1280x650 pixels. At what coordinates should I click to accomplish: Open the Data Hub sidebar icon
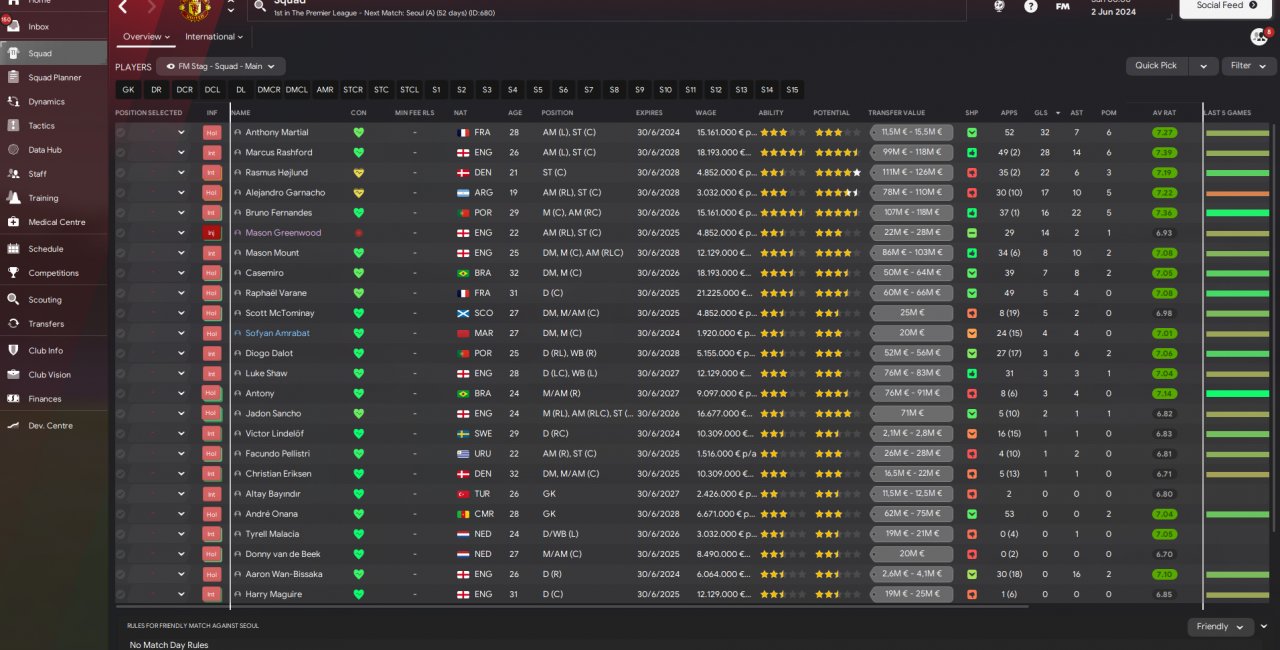click(13, 150)
